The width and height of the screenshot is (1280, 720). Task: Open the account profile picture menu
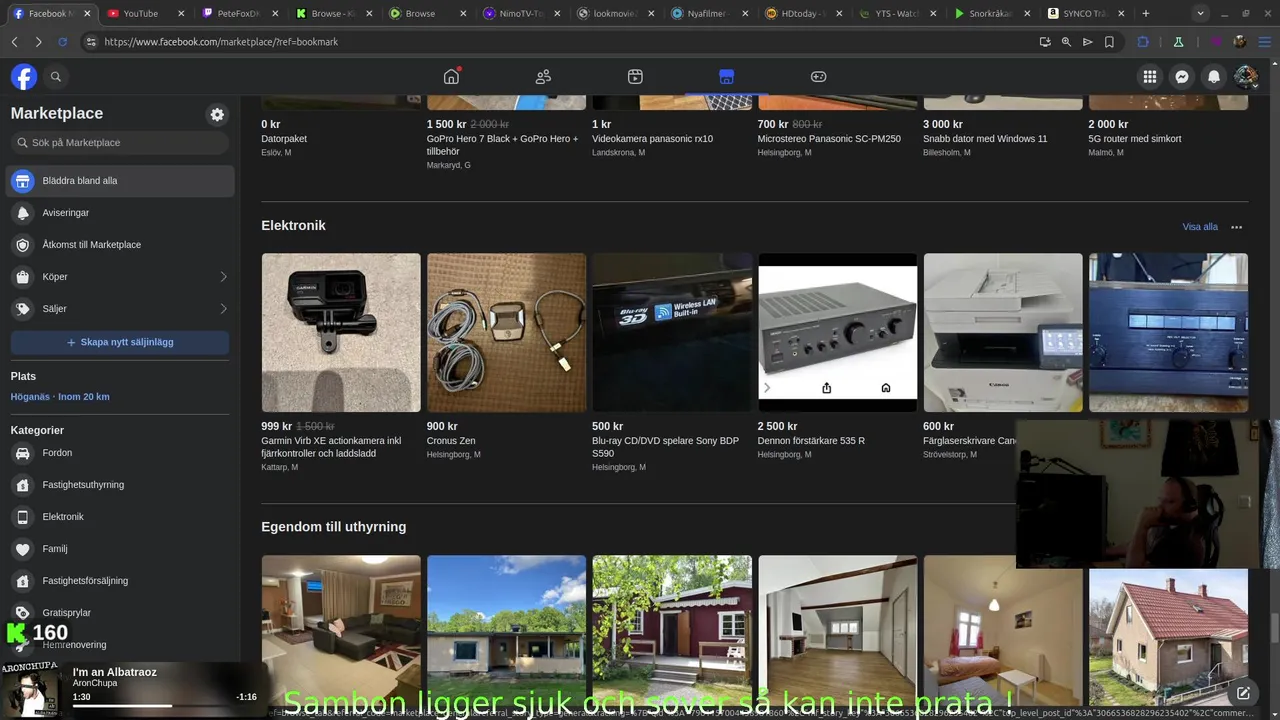(1245, 77)
